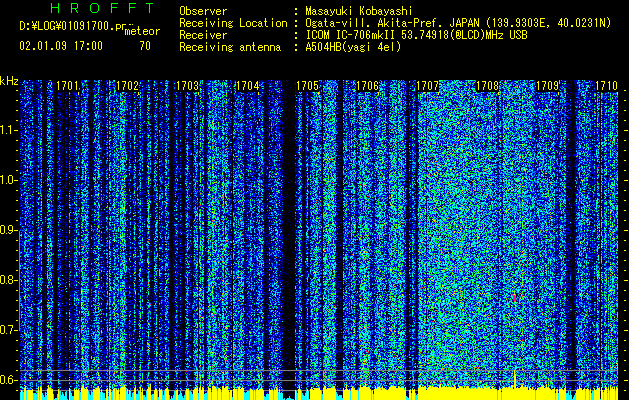Click the 1703 time marker
The width and height of the screenshot is (629, 400).
[x=187, y=86]
